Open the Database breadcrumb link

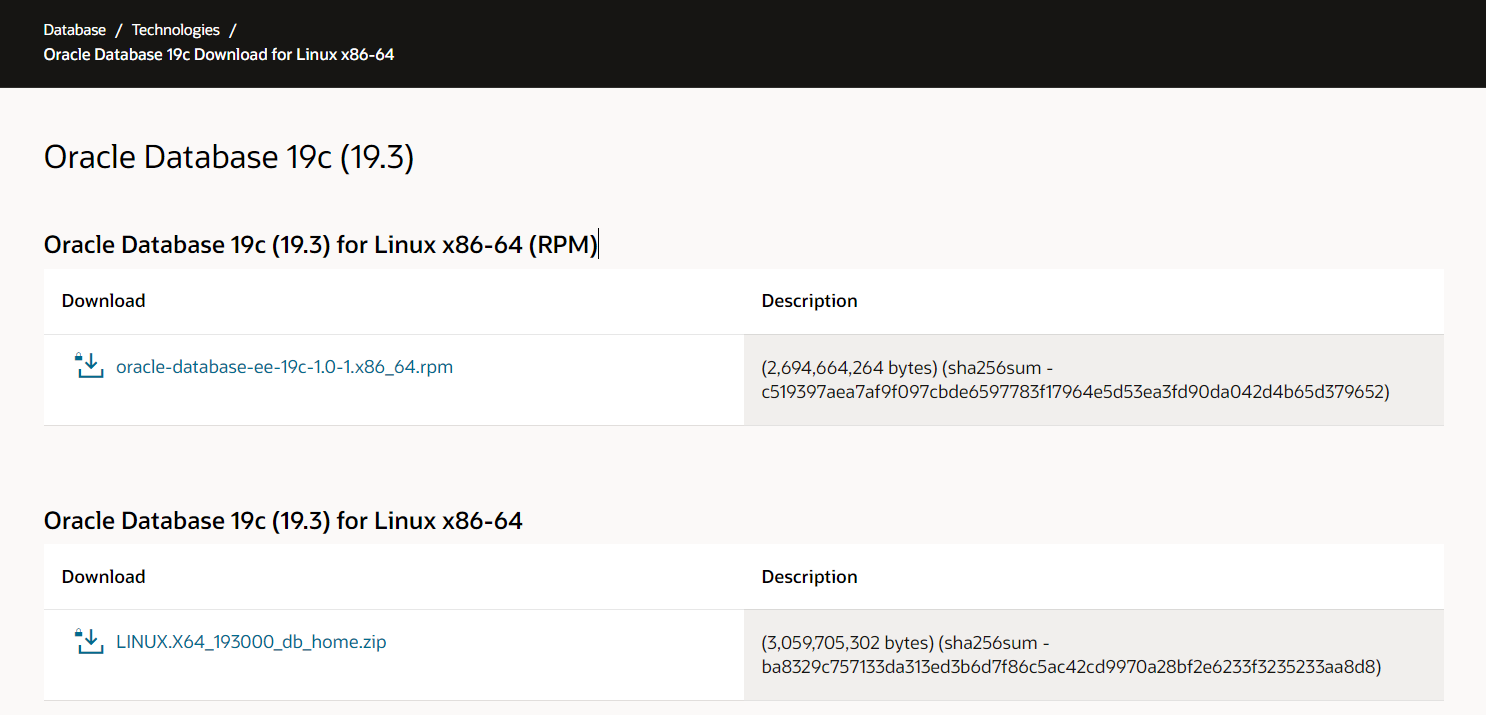pyautogui.click(x=75, y=30)
